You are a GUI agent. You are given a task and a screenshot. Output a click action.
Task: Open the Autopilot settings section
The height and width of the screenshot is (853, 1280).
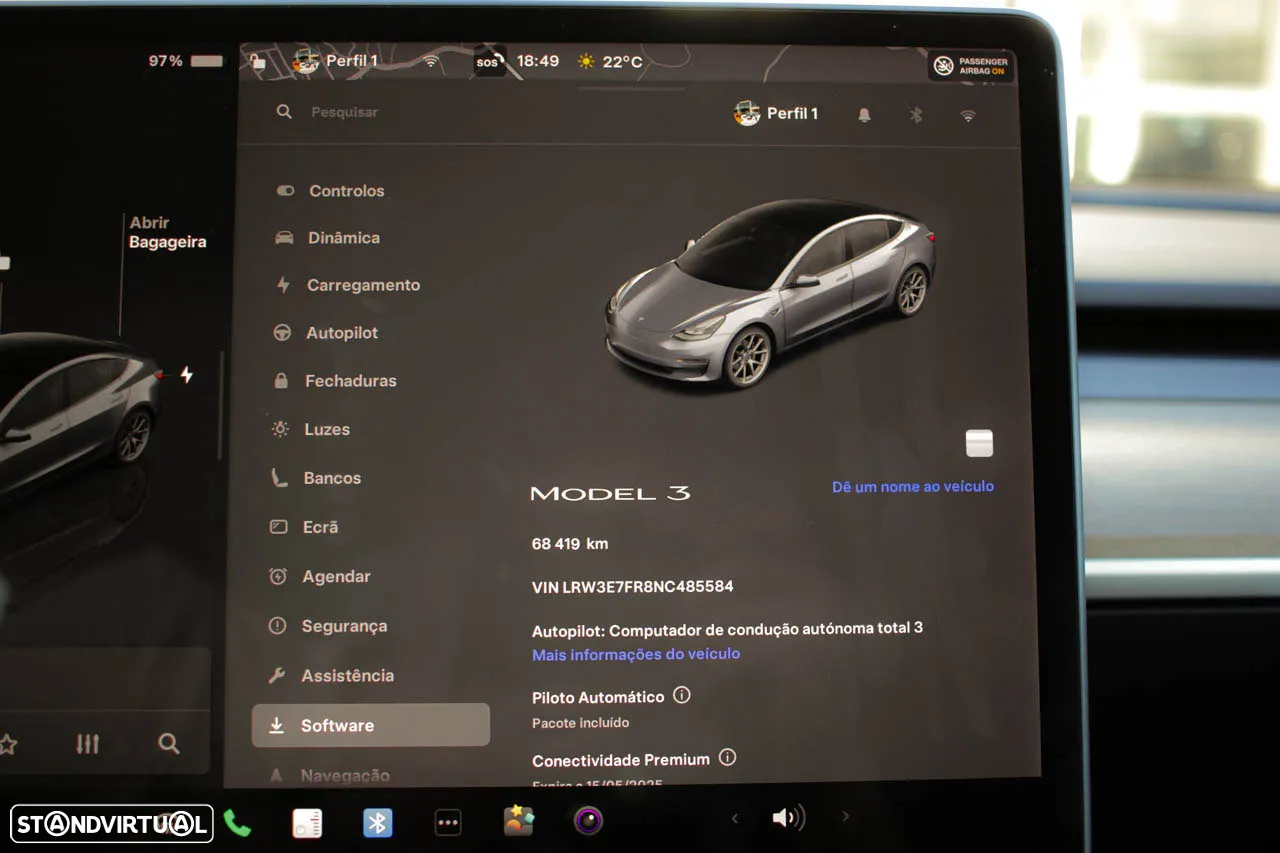(x=326, y=333)
